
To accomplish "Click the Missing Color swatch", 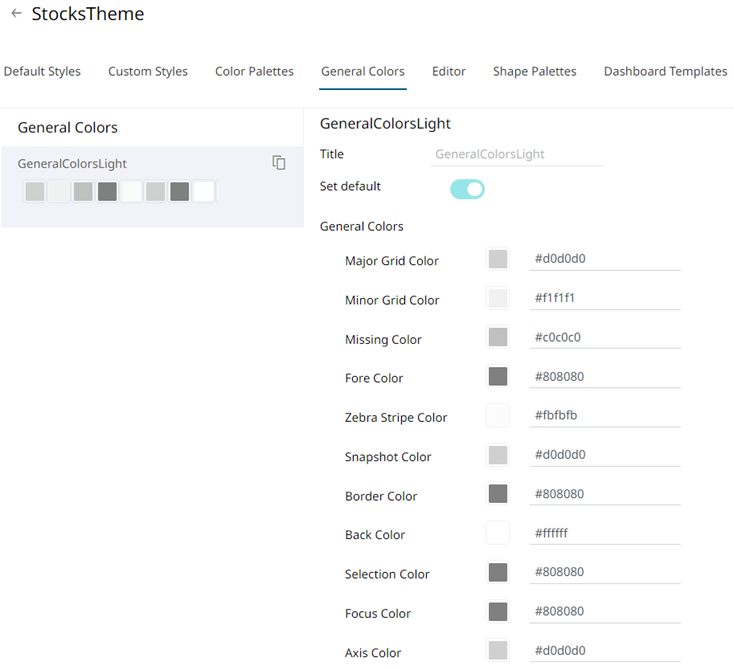I will (x=498, y=338).
